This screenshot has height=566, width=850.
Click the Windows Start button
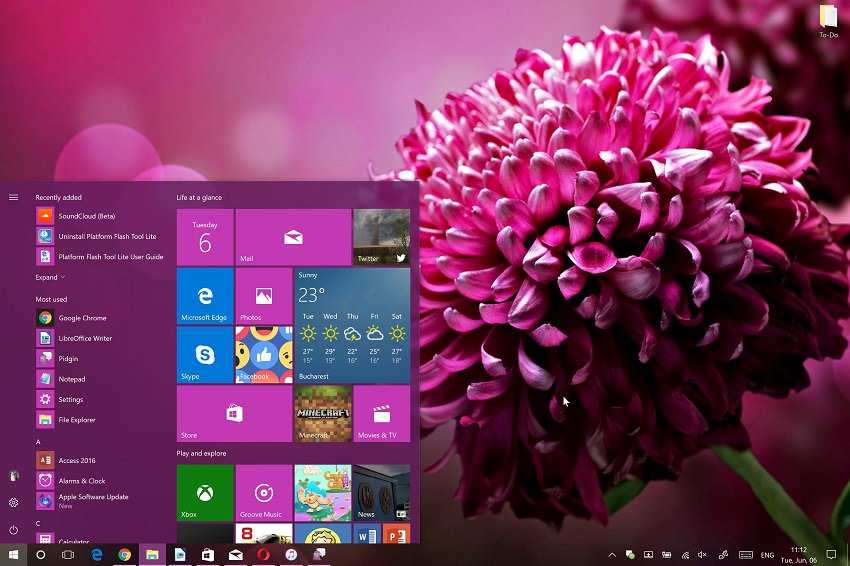point(14,554)
